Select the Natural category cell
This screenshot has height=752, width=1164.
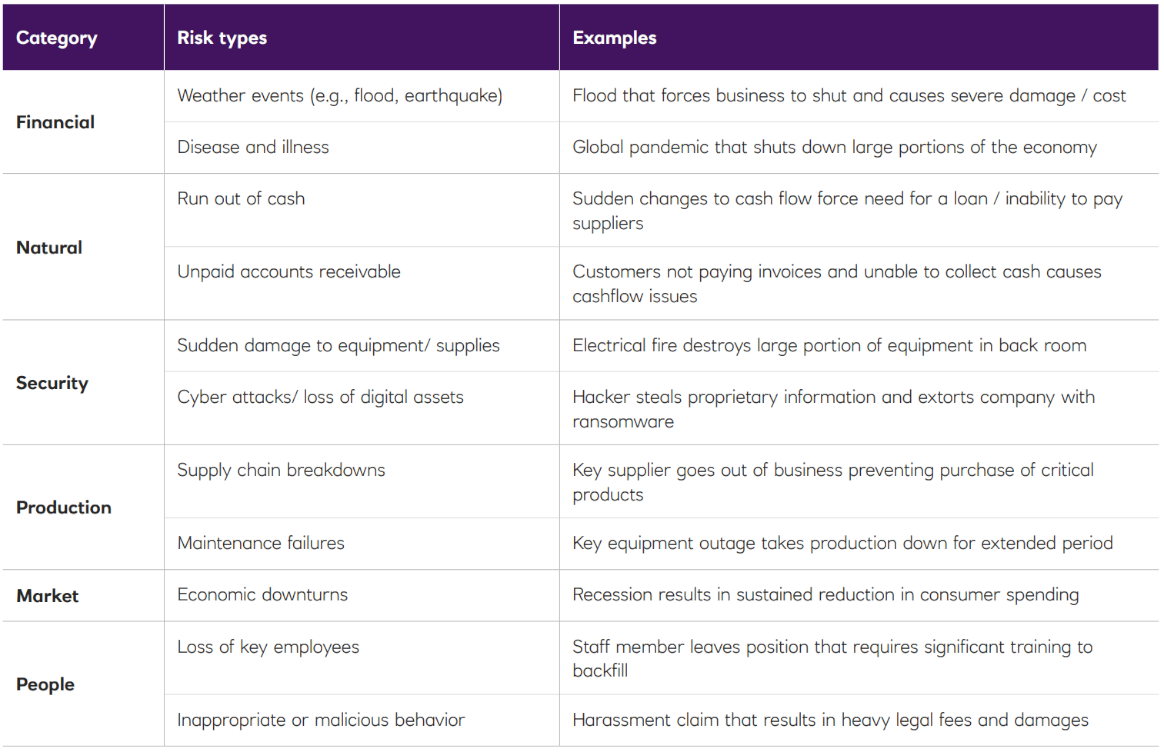click(x=50, y=247)
